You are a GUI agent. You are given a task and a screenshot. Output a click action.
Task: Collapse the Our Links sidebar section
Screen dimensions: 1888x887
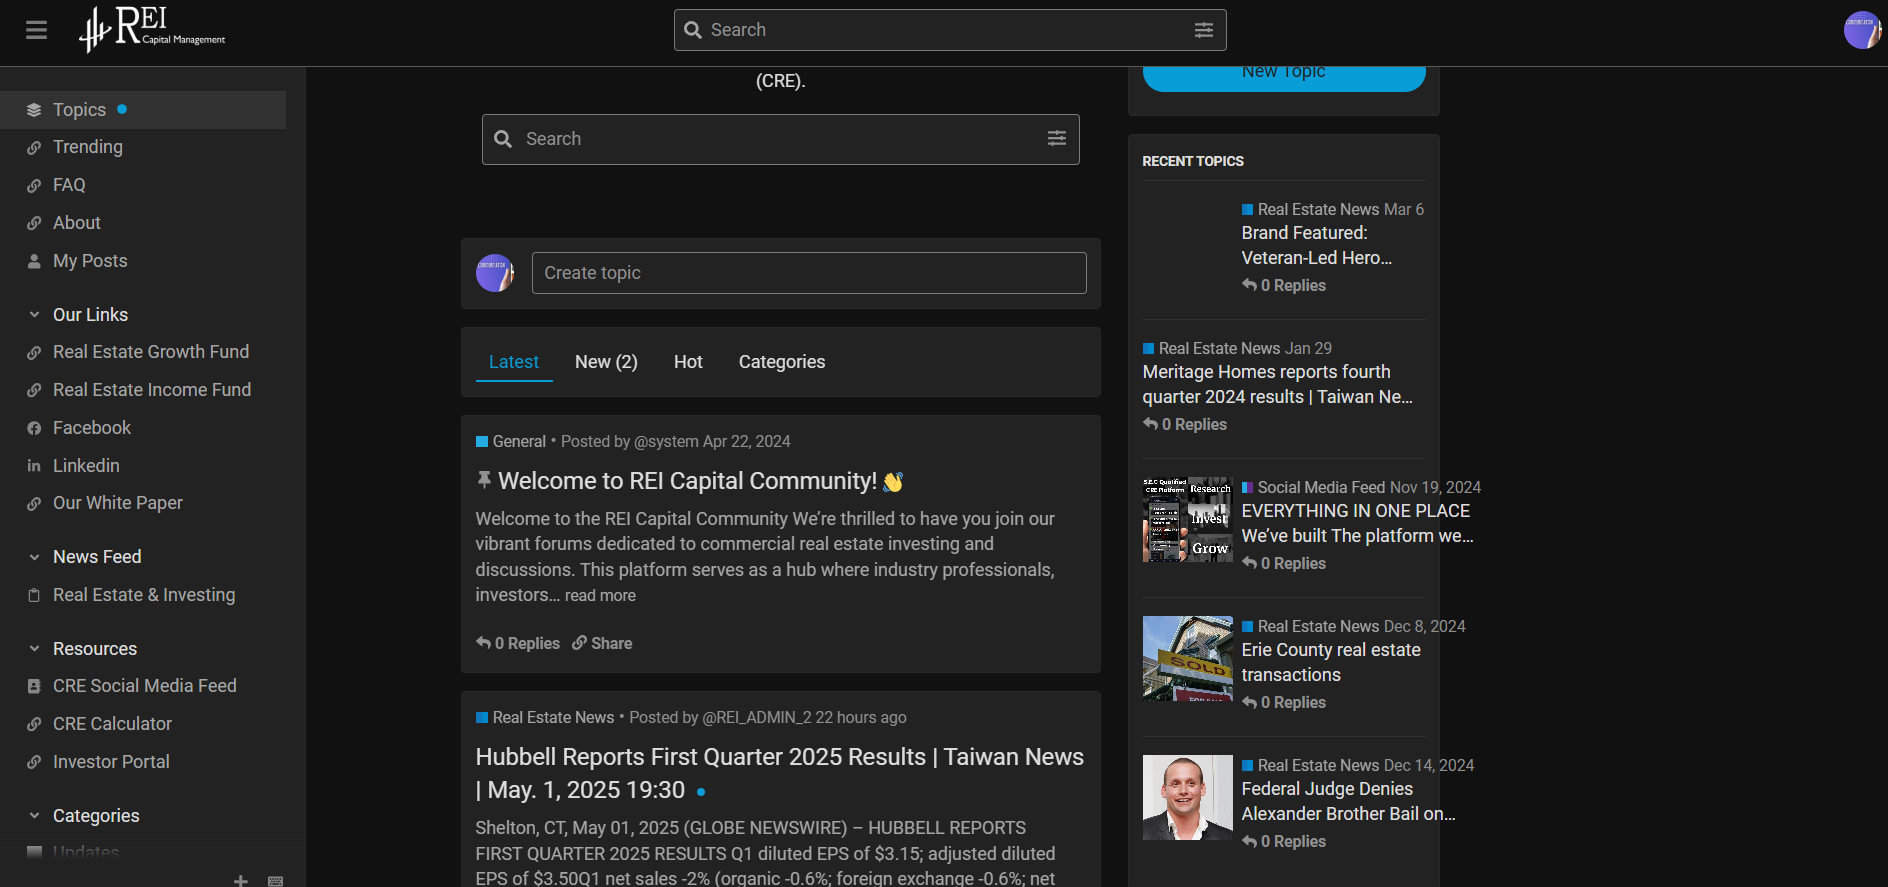(34, 315)
